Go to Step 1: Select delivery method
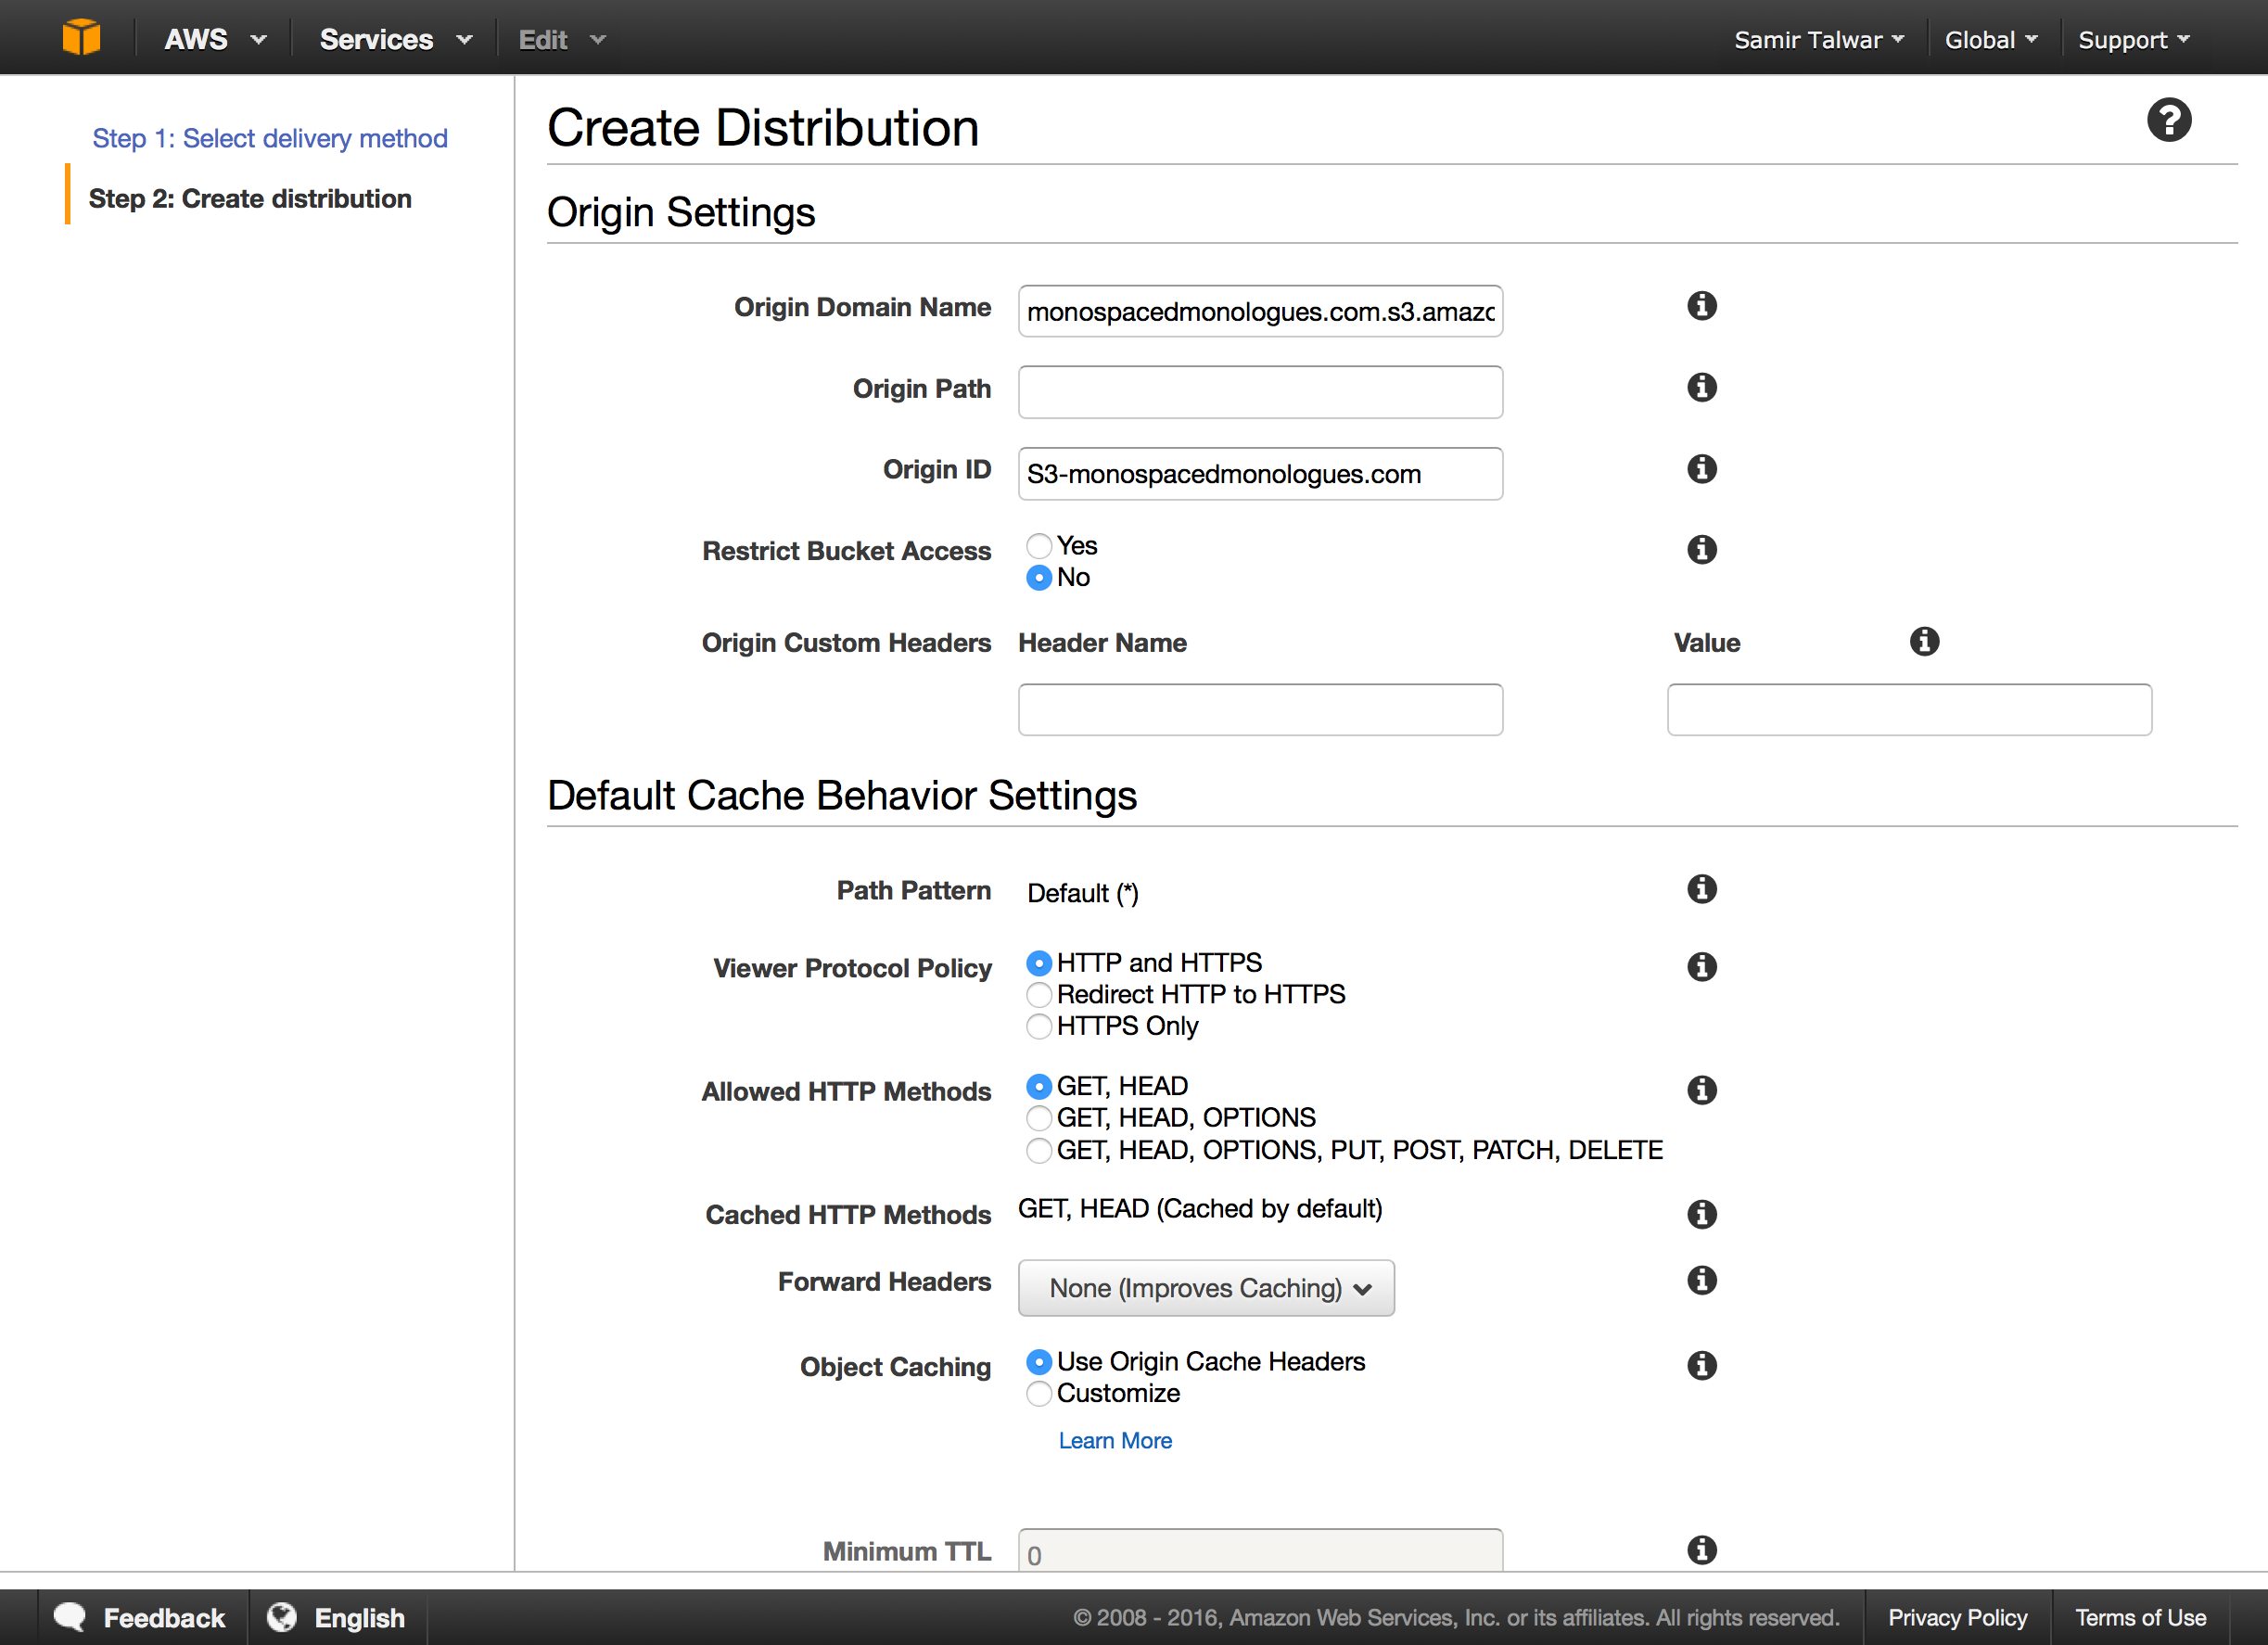The image size is (2268, 1645). click(270, 138)
